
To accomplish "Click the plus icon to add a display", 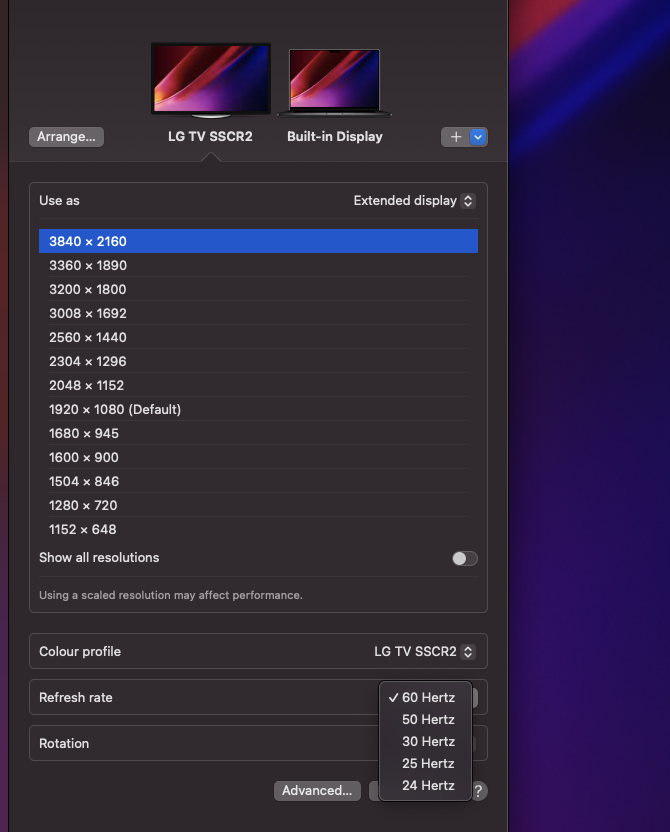I will [x=458, y=136].
